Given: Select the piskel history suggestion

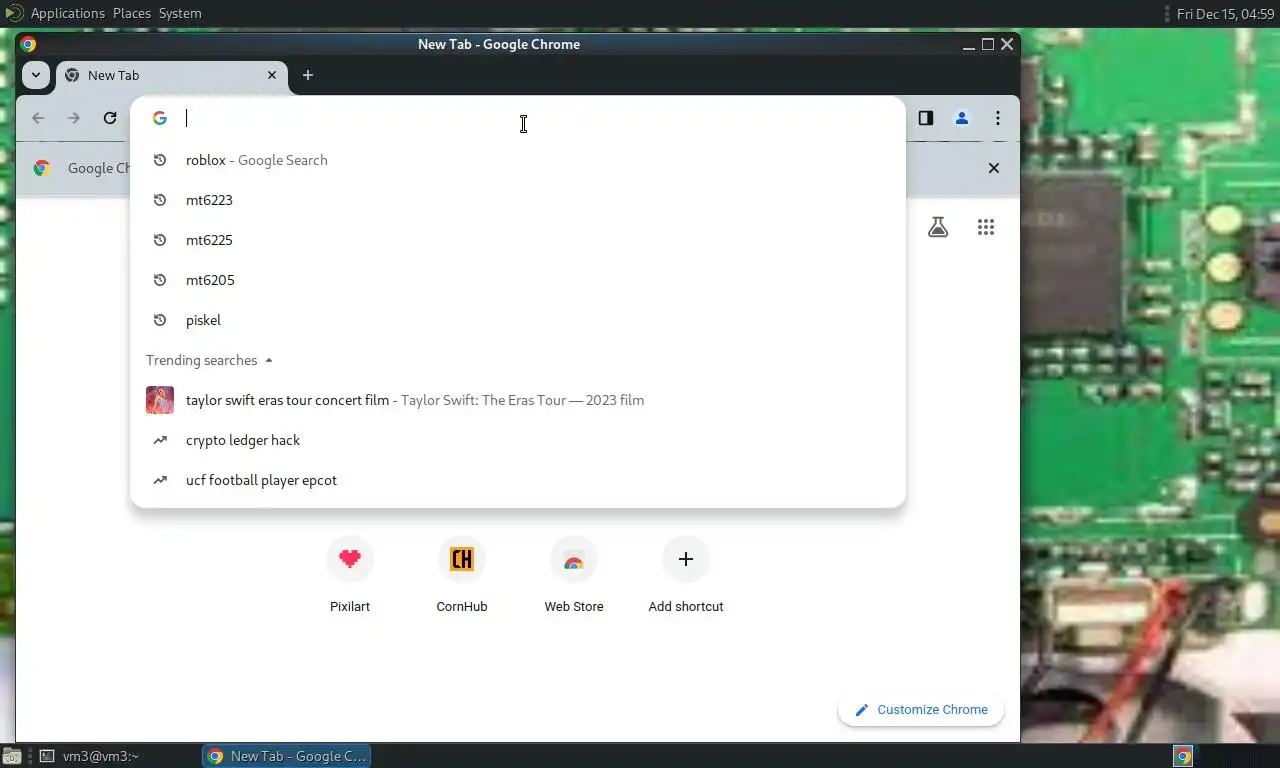Looking at the screenshot, I should [518, 320].
